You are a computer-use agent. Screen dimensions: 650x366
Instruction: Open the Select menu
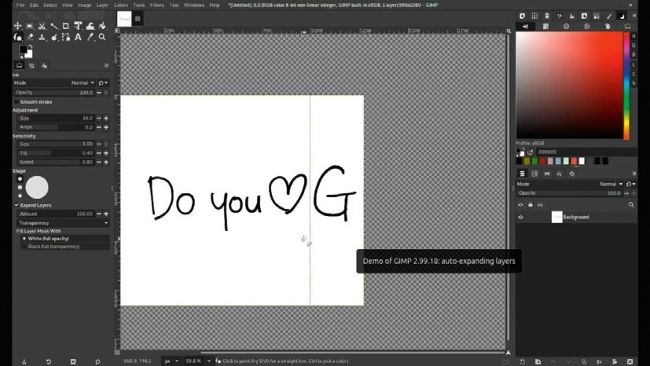coord(50,5)
